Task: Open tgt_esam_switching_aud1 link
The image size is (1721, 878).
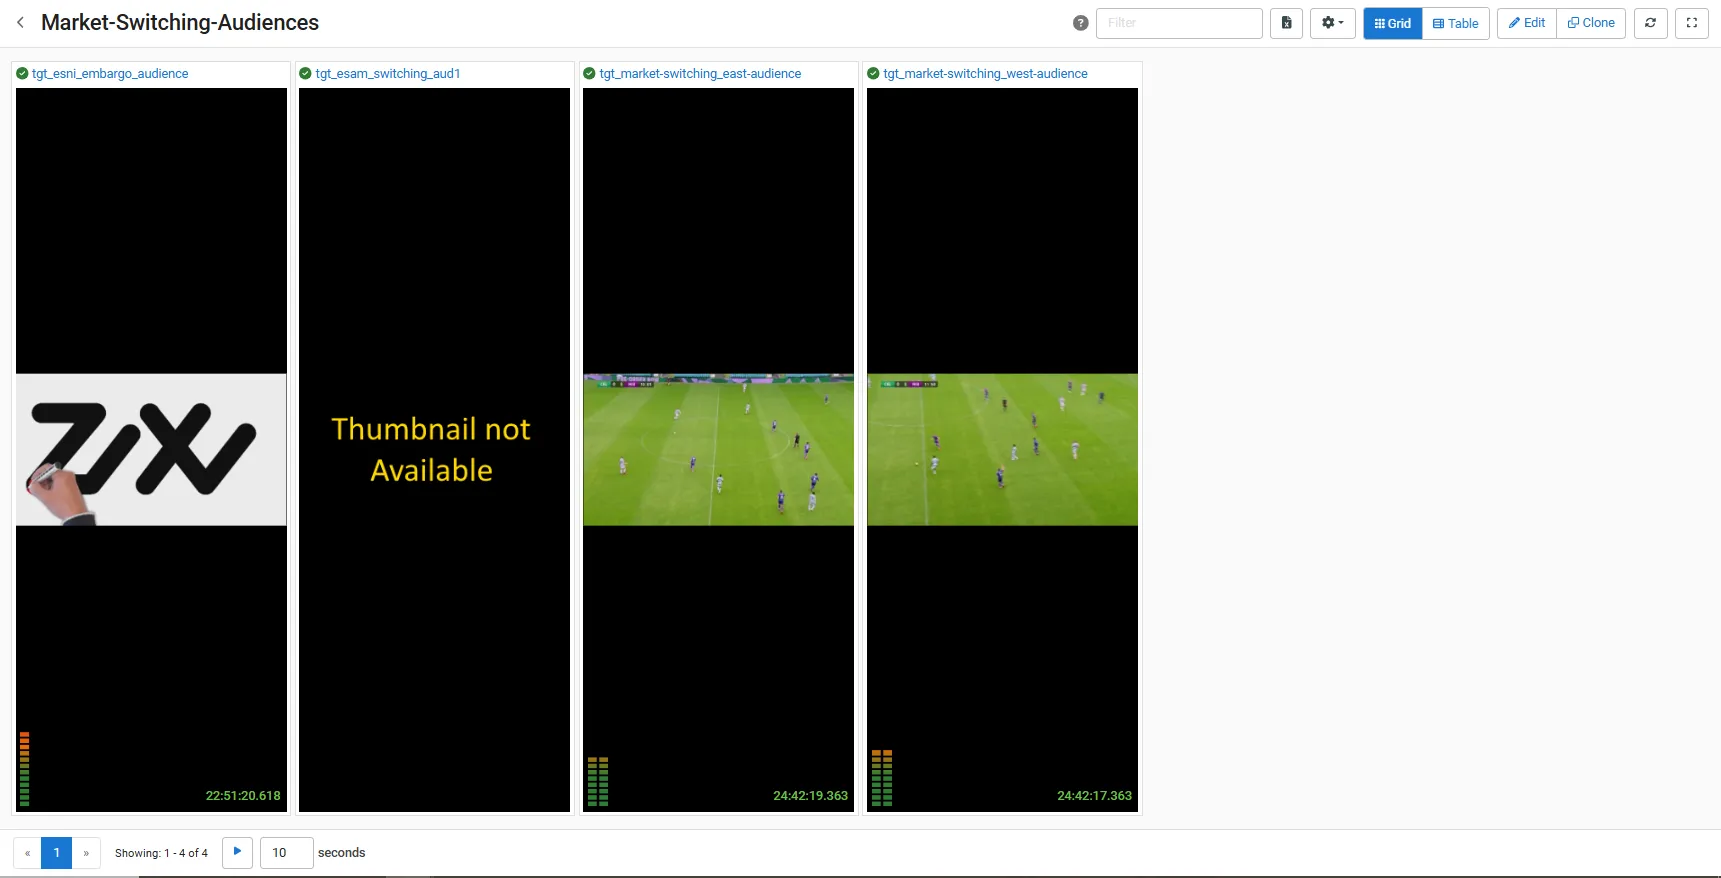Action: tap(388, 74)
